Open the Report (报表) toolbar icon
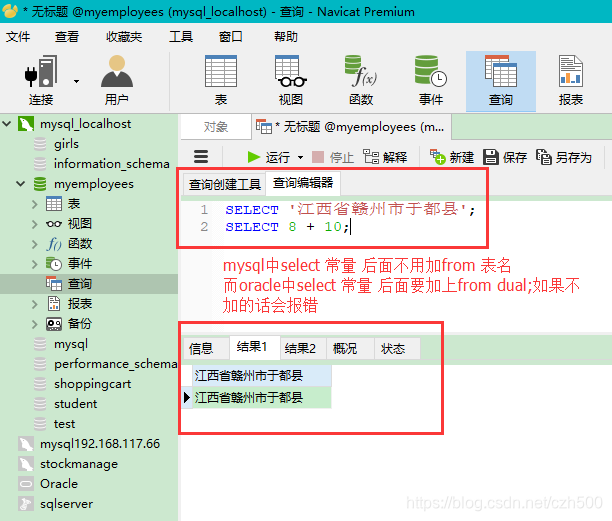Screen dimensions: 612x521 point(571,80)
